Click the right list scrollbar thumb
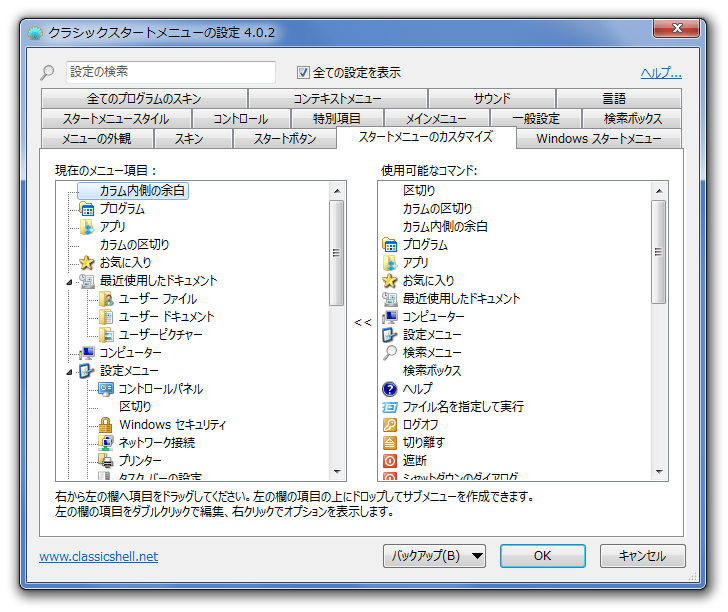This screenshot has width=728, height=612. (x=658, y=252)
